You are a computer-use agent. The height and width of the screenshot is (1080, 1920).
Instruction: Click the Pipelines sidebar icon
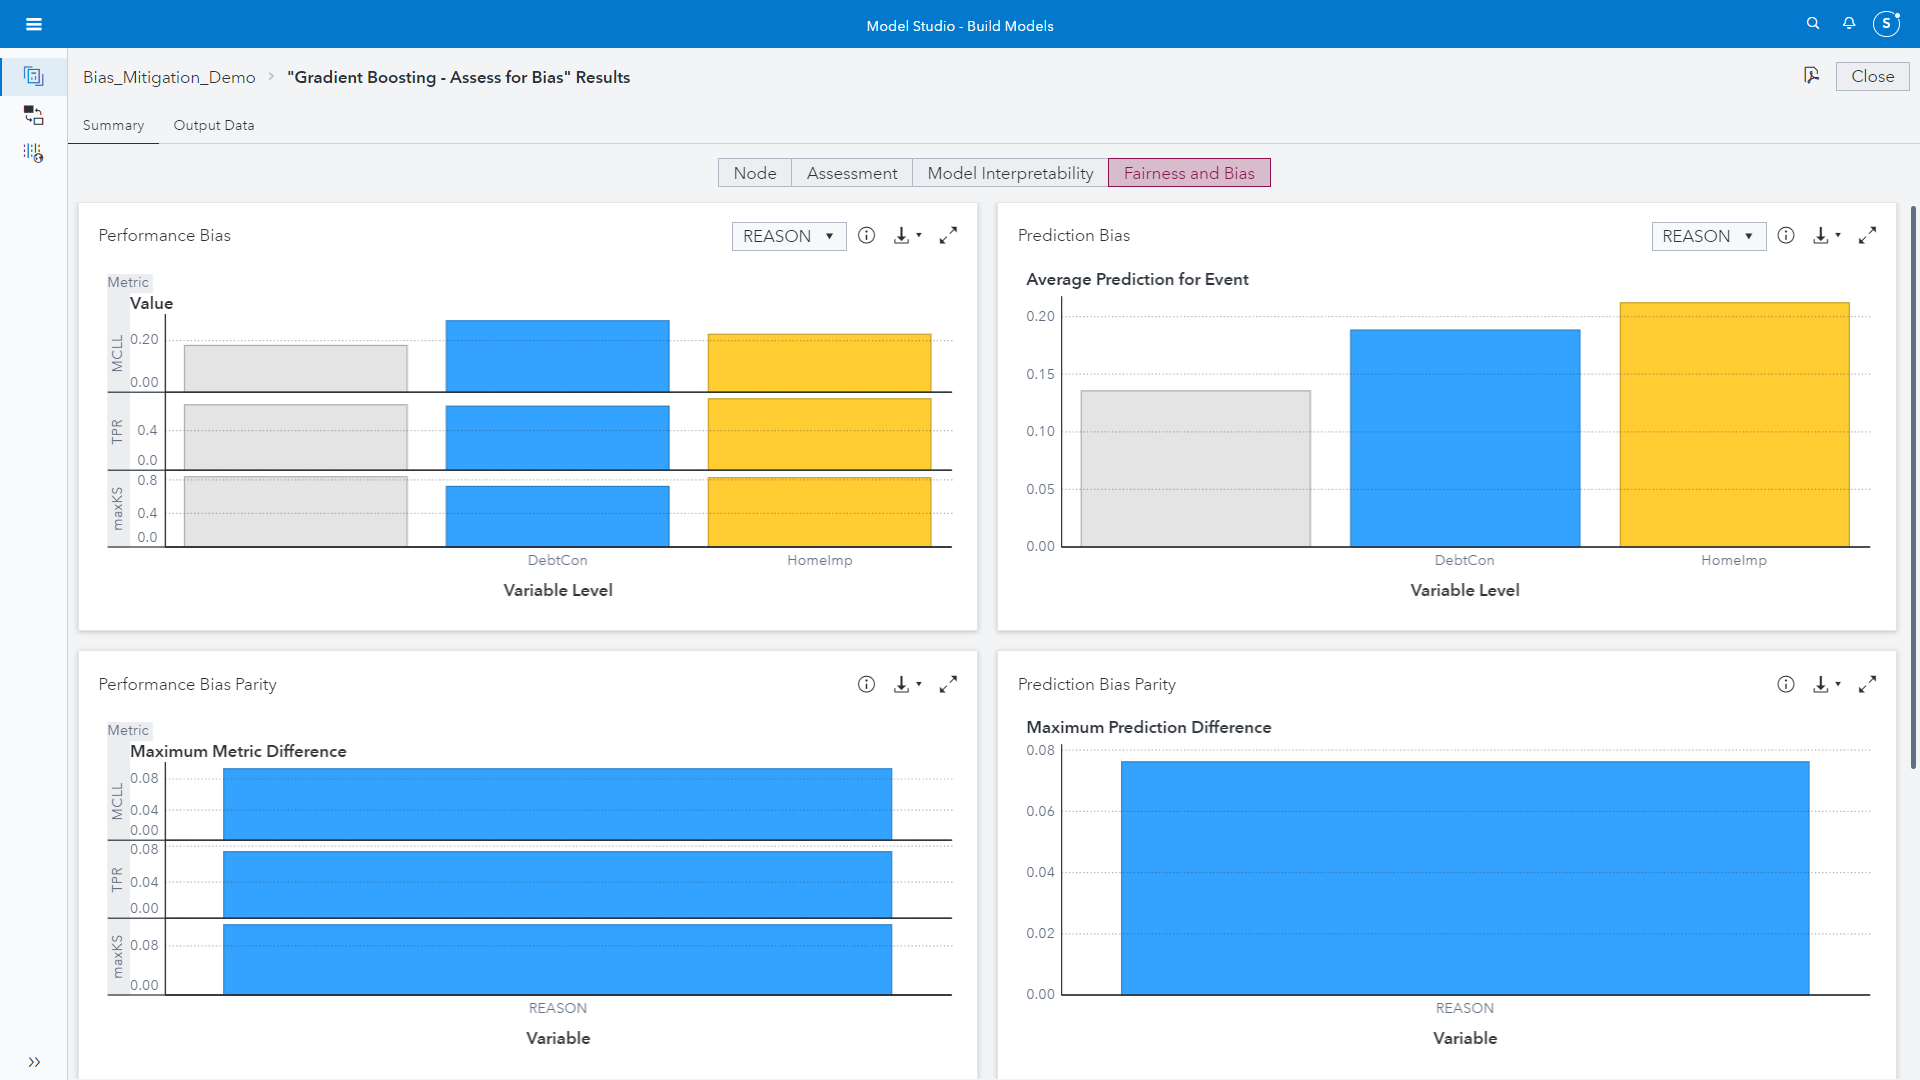[34, 115]
